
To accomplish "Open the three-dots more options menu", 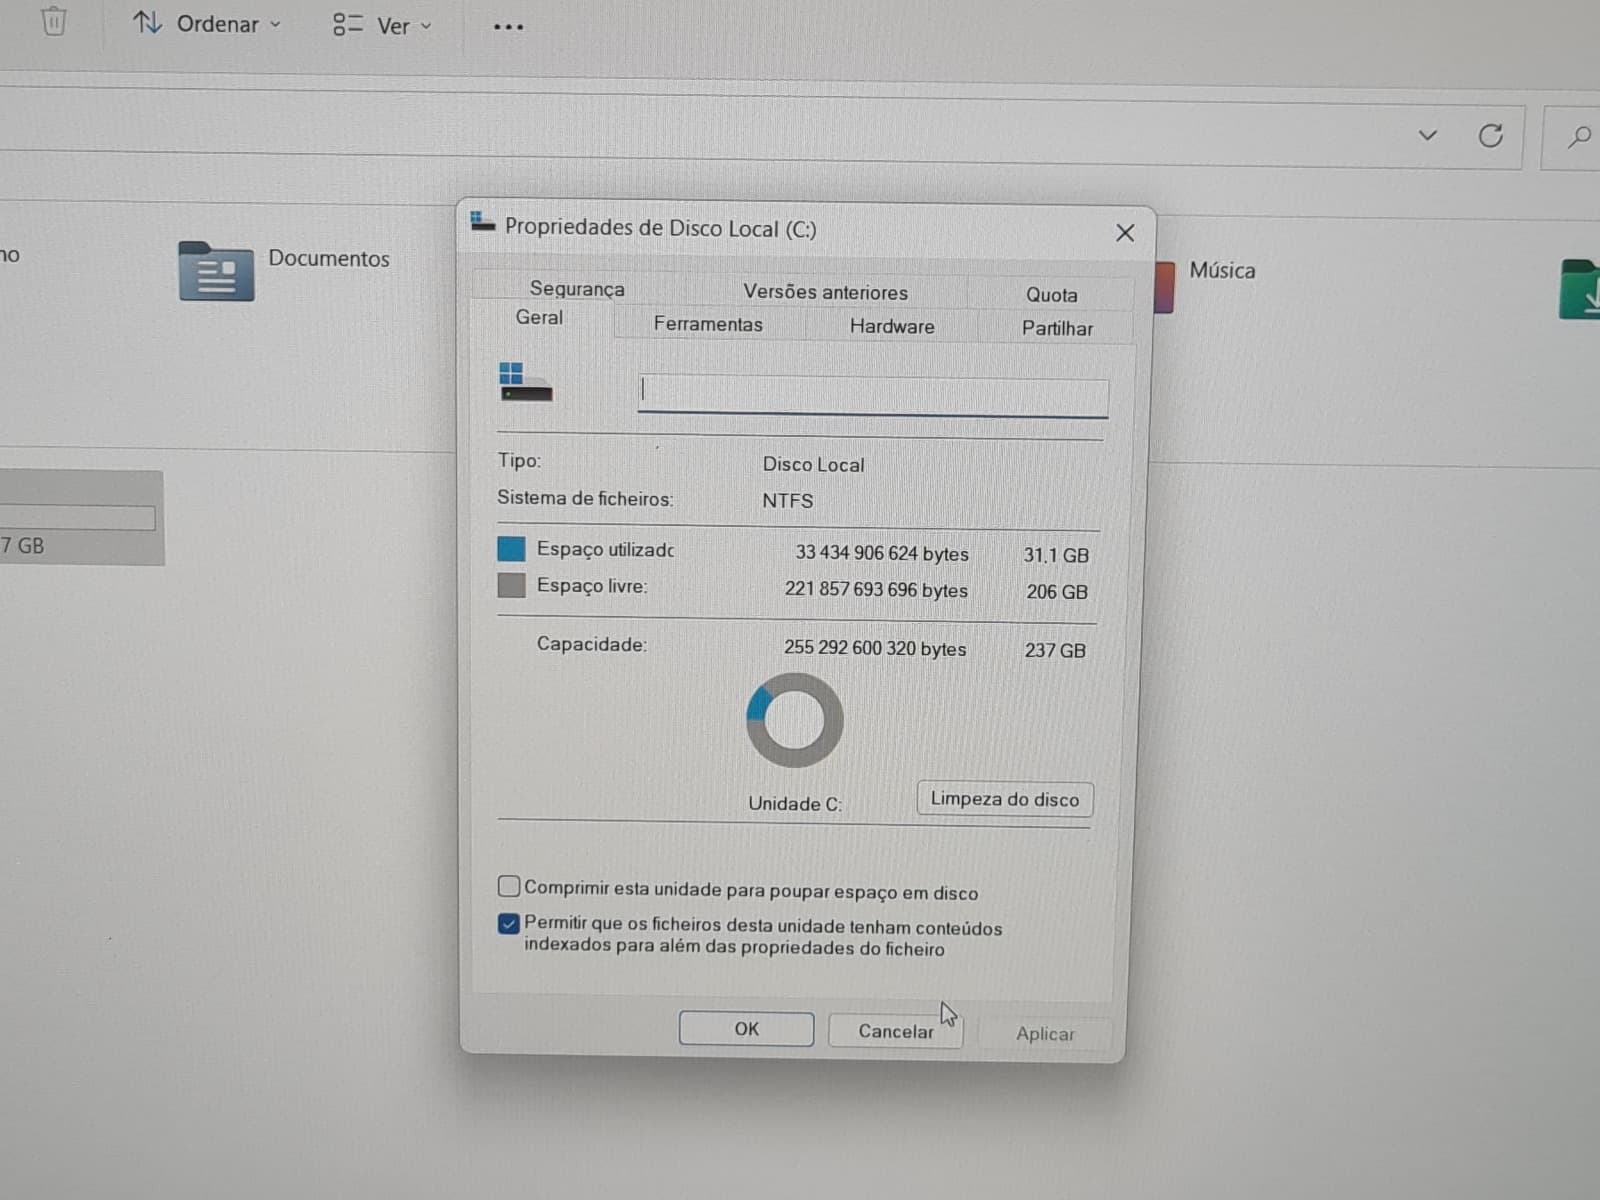I will click(x=508, y=27).
